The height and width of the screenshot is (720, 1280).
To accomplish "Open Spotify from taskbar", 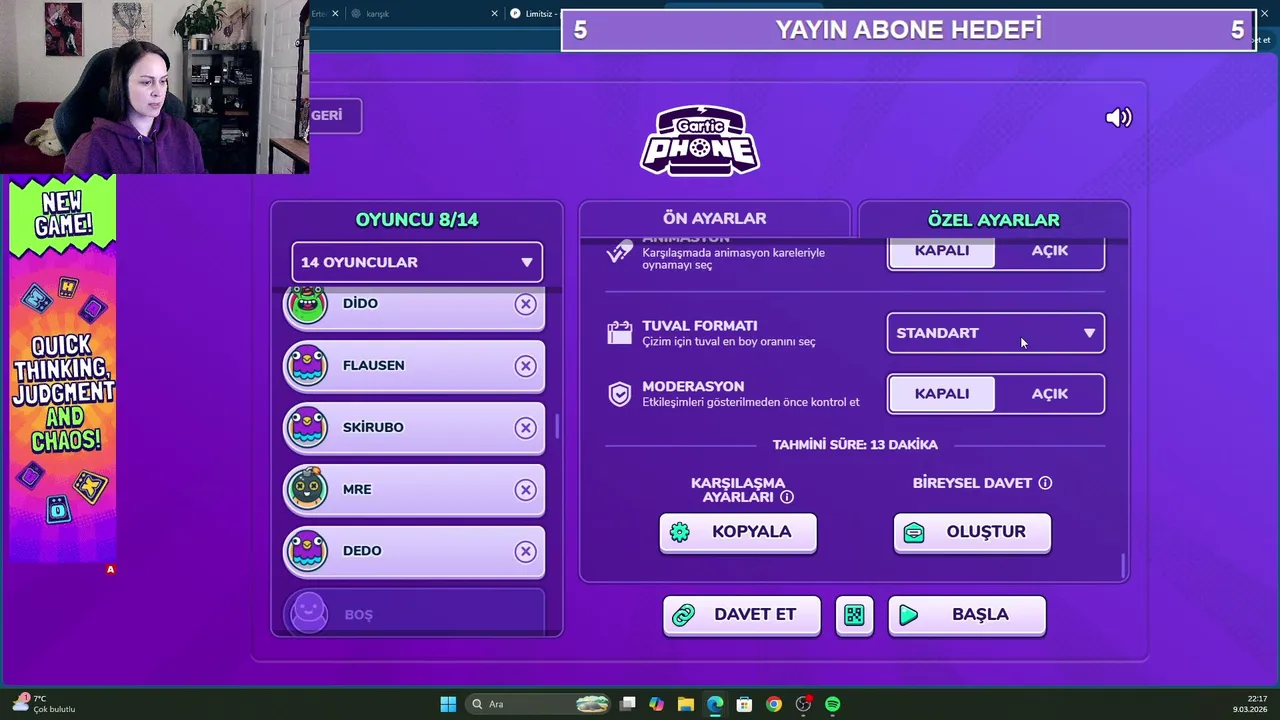I will (x=832, y=704).
